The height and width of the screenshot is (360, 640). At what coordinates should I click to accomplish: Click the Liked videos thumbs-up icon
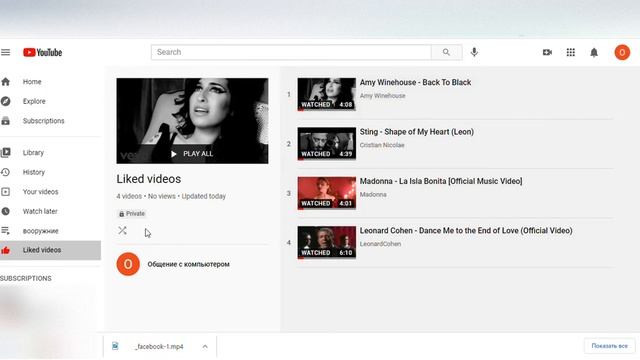point(6,250)
